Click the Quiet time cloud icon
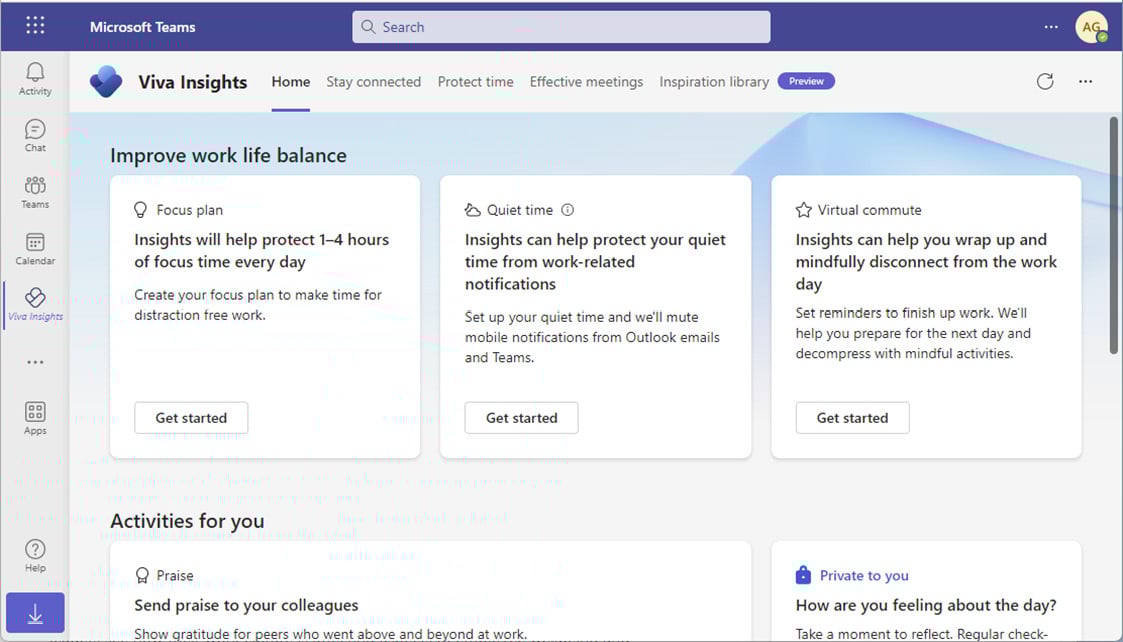Viewport: 1123px width, 642px height. [x=472, y=210]
